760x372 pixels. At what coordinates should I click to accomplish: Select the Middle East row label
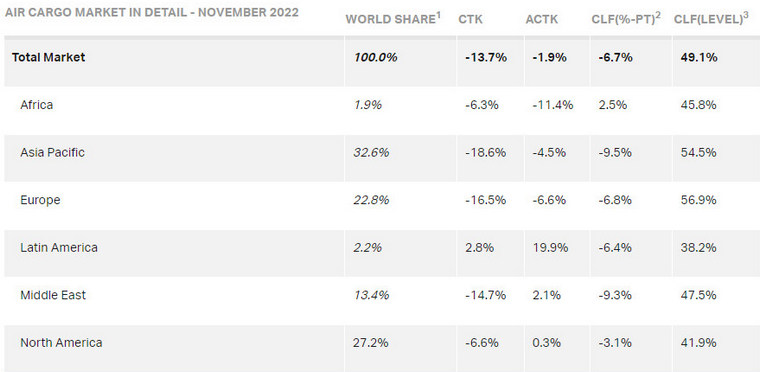pos(53,295)
